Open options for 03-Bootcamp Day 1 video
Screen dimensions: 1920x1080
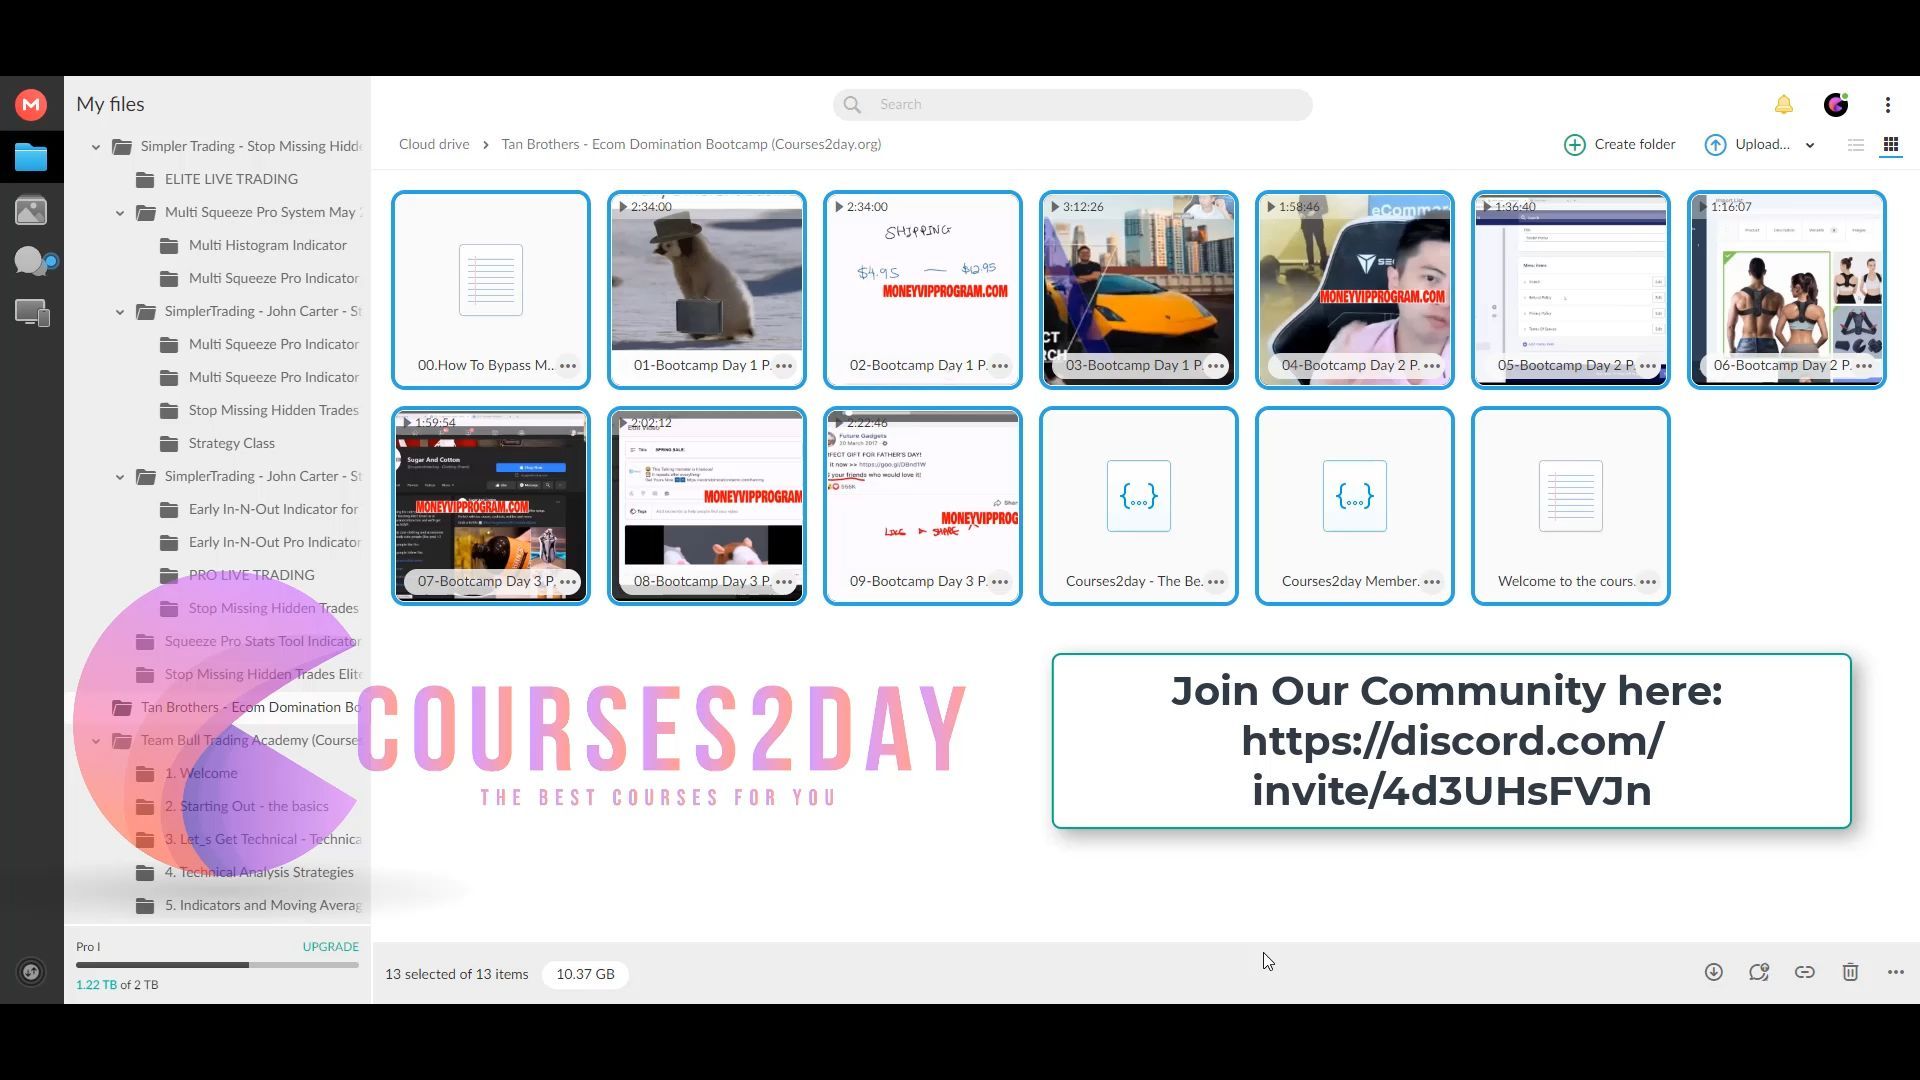click(1216, 366)
